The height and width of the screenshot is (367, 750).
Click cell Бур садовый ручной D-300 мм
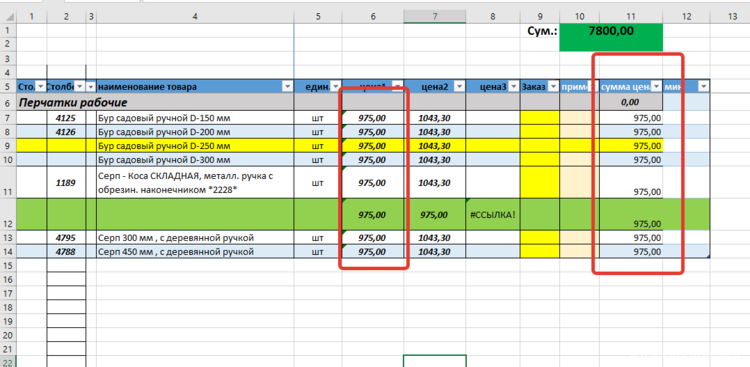195,159
